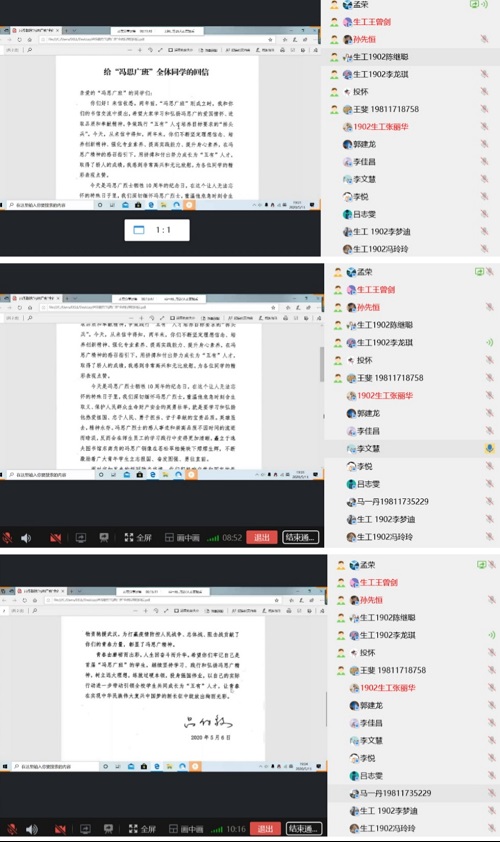The width and height of the screenshot is (500, 842).
Task: Click speaker volume icon beside 08:52 timer toolbar
Action: tap(26, 538)
